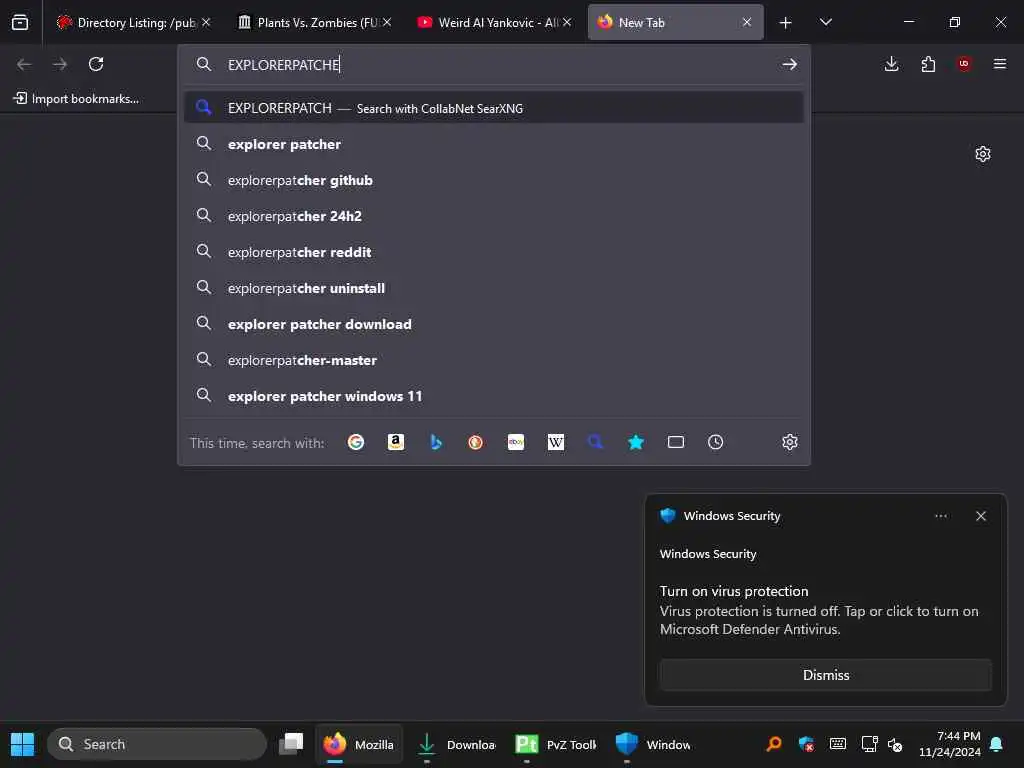Close the New Tab tab
The image size is (1024, 768).
747,22
